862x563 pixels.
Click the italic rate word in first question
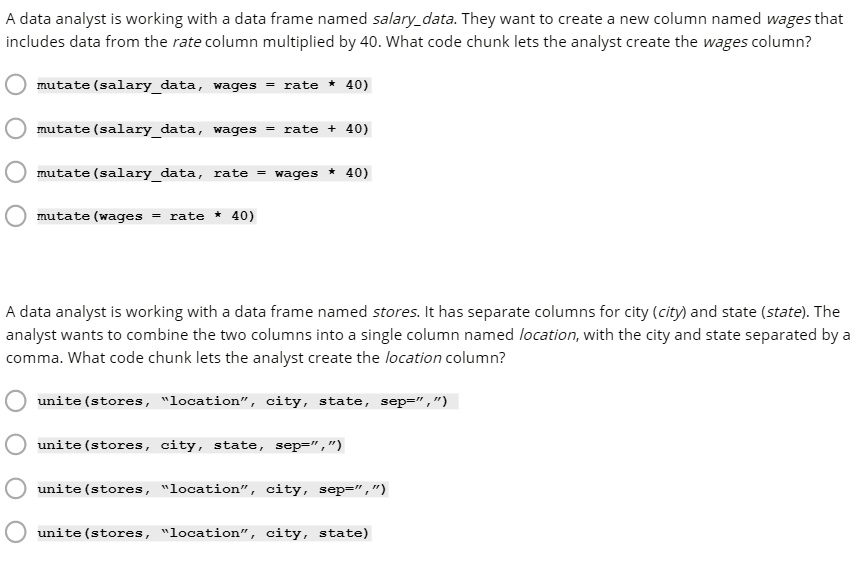187,42
